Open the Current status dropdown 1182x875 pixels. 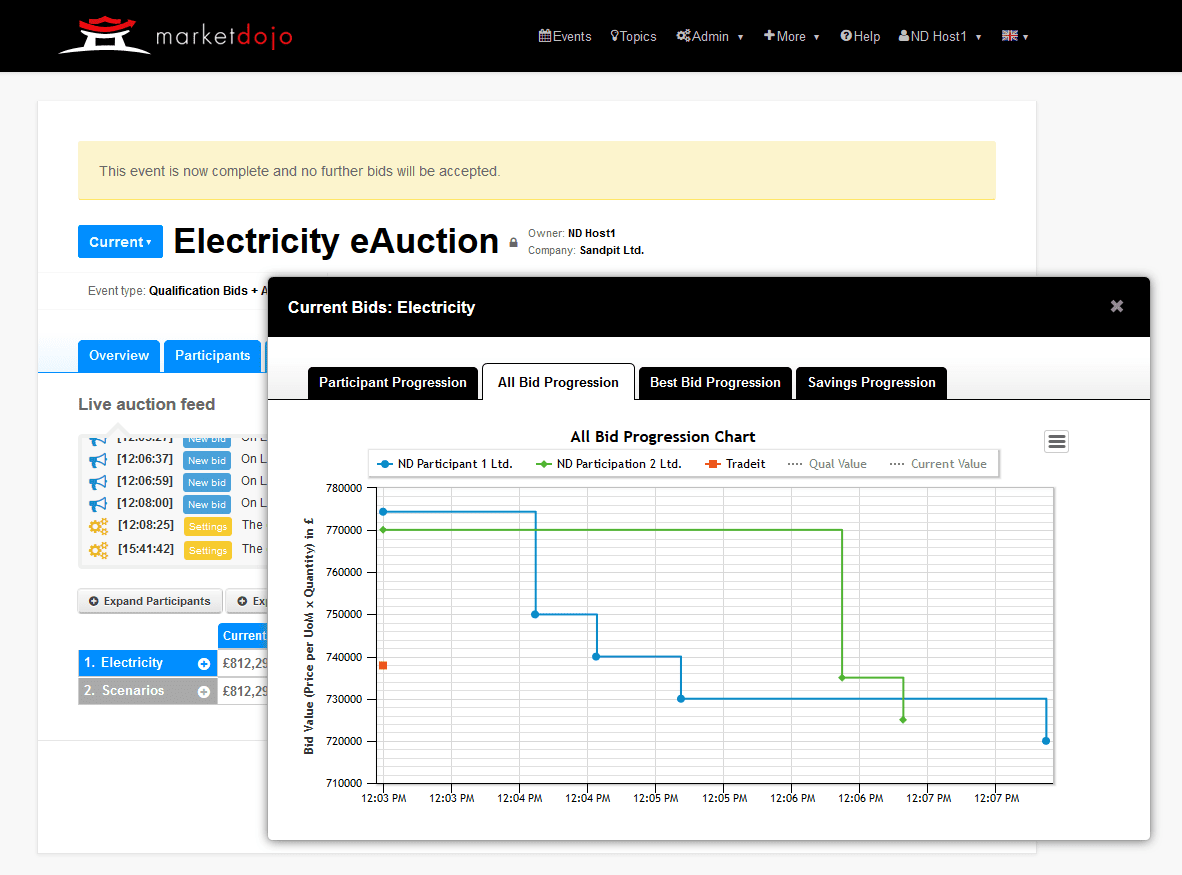[120, 242]
